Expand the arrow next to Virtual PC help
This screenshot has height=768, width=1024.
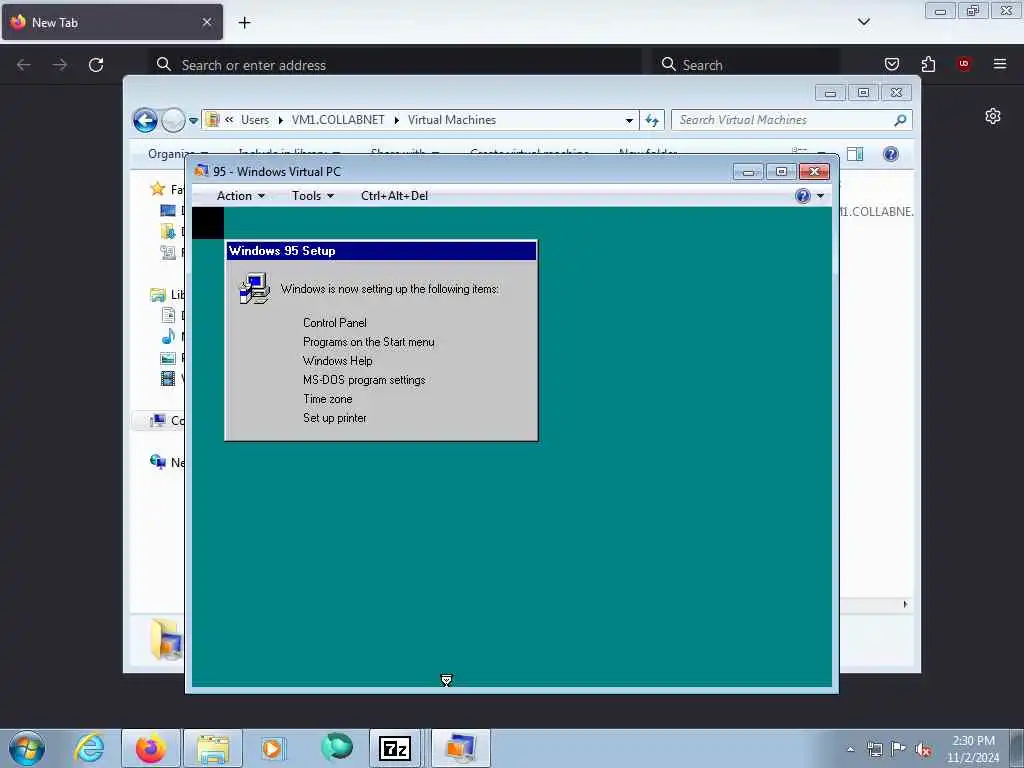click(820, 196)
